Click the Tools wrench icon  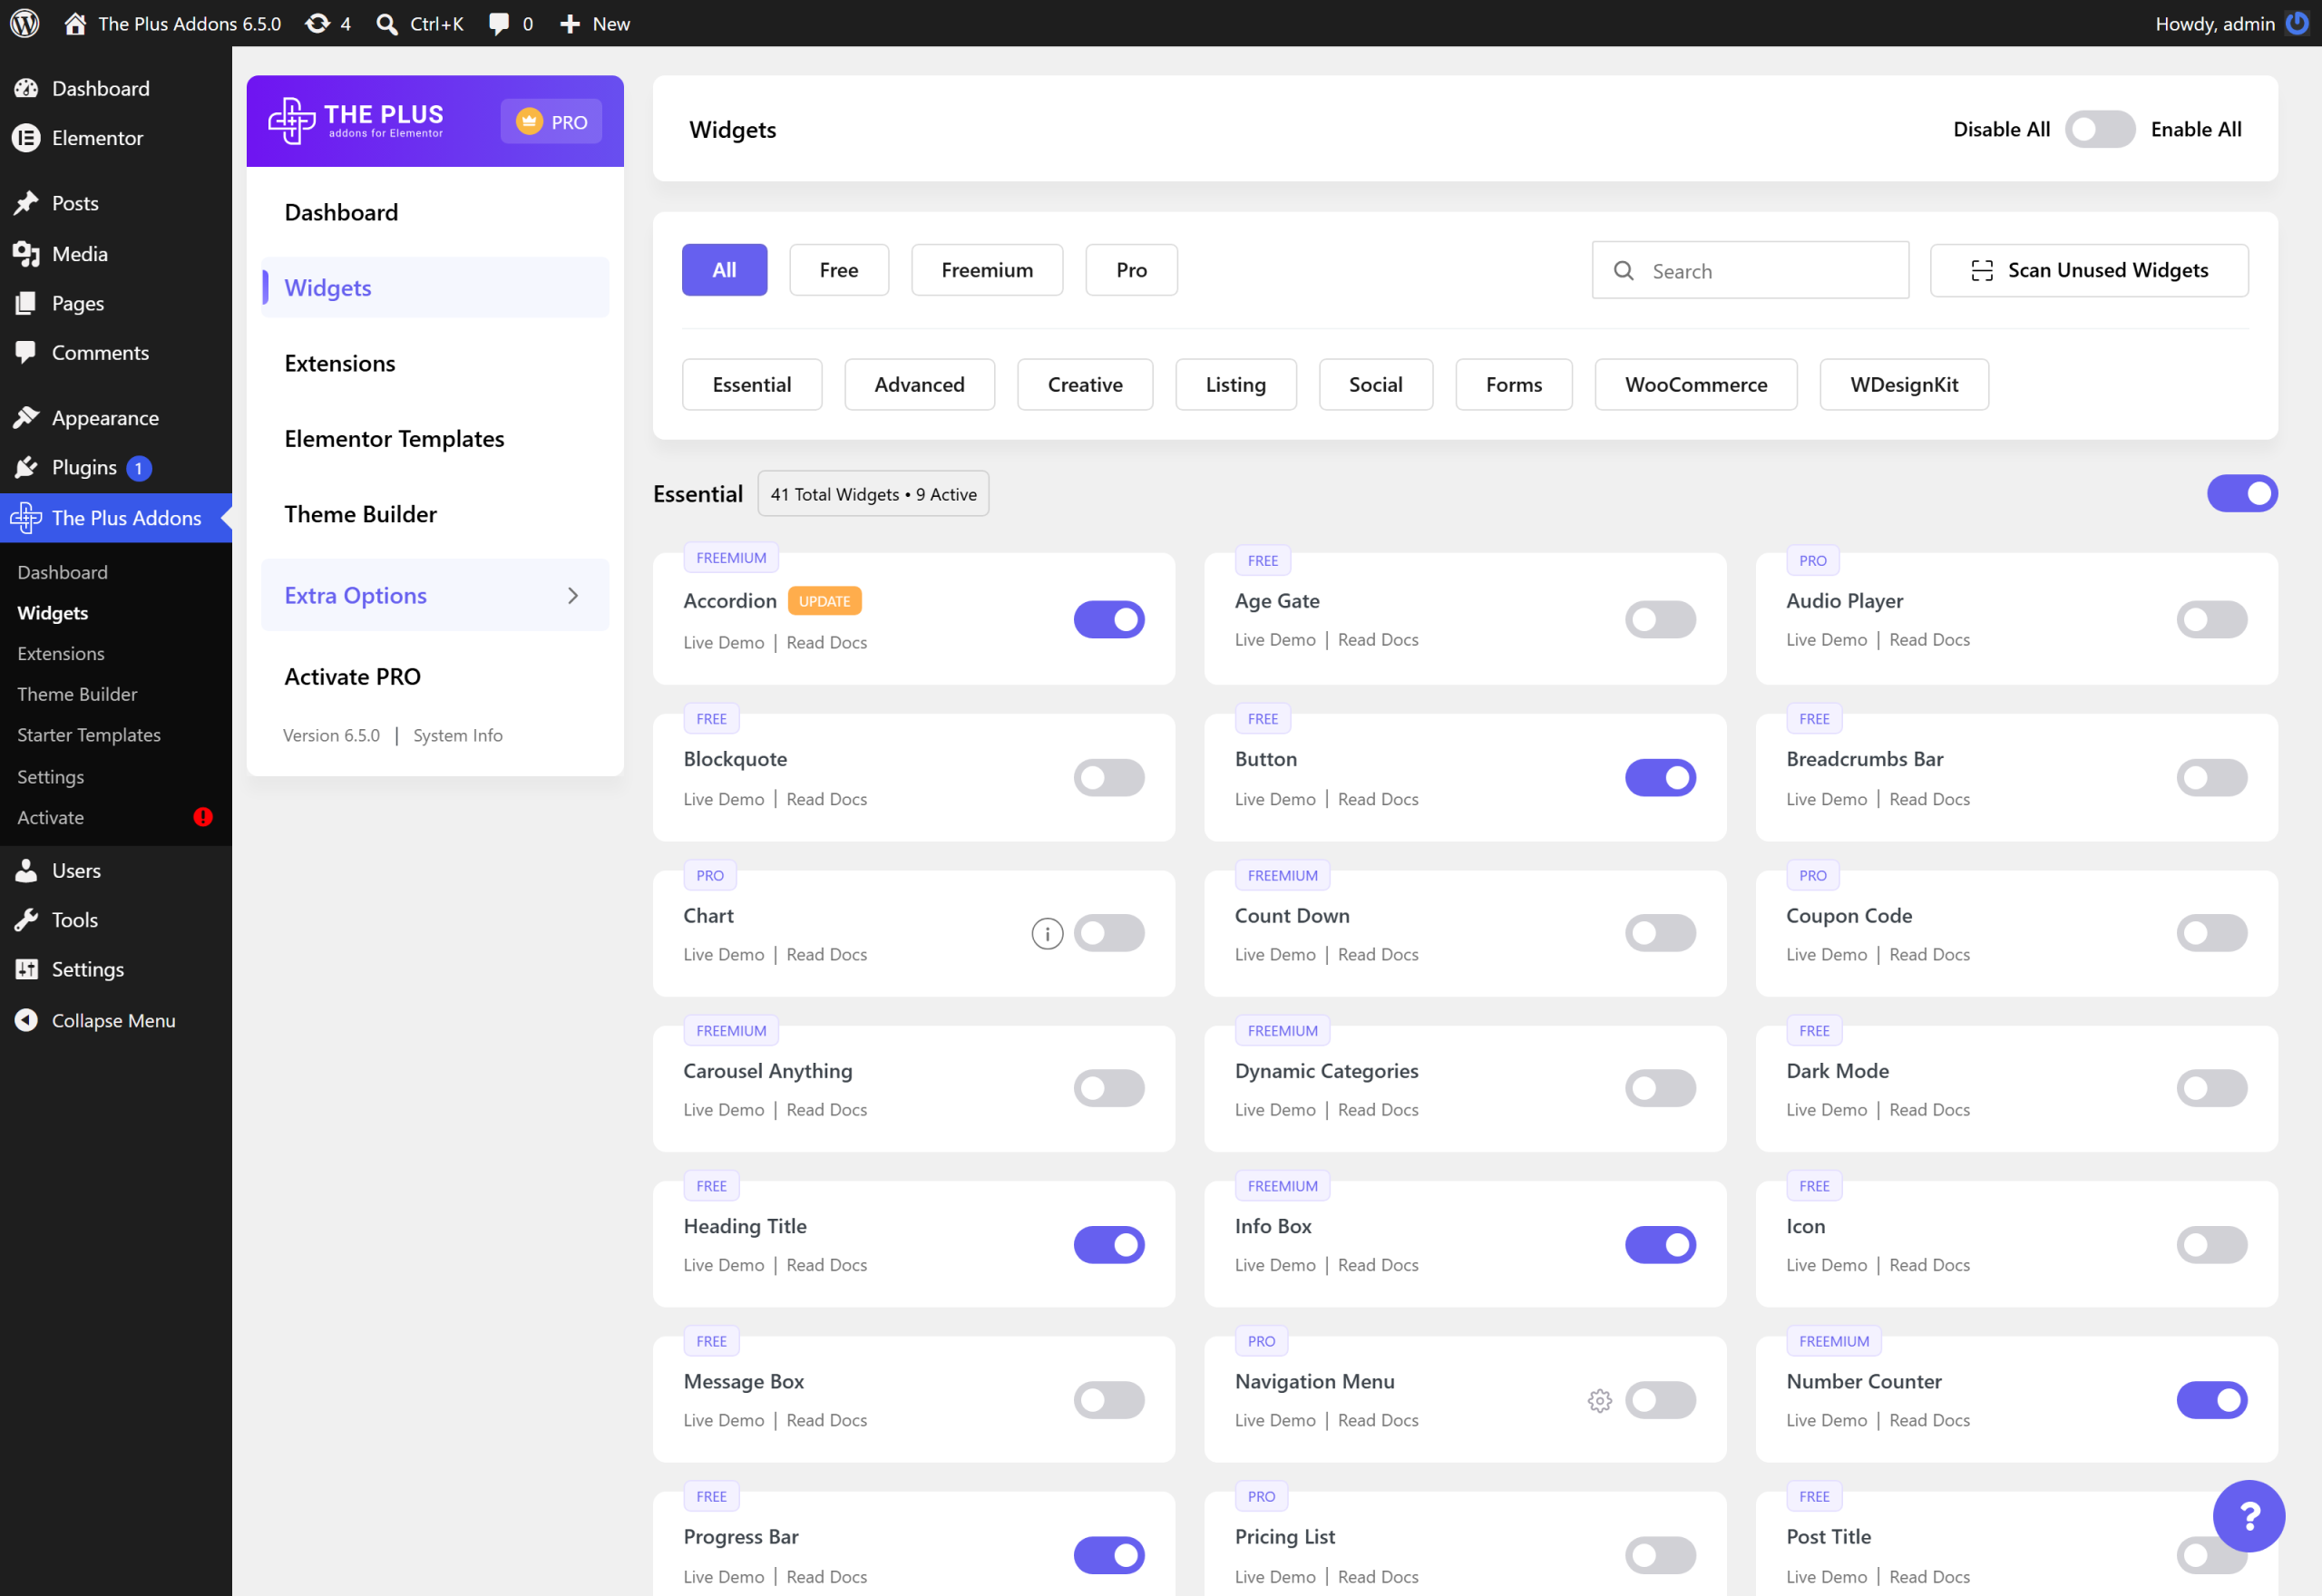point(26,919)
